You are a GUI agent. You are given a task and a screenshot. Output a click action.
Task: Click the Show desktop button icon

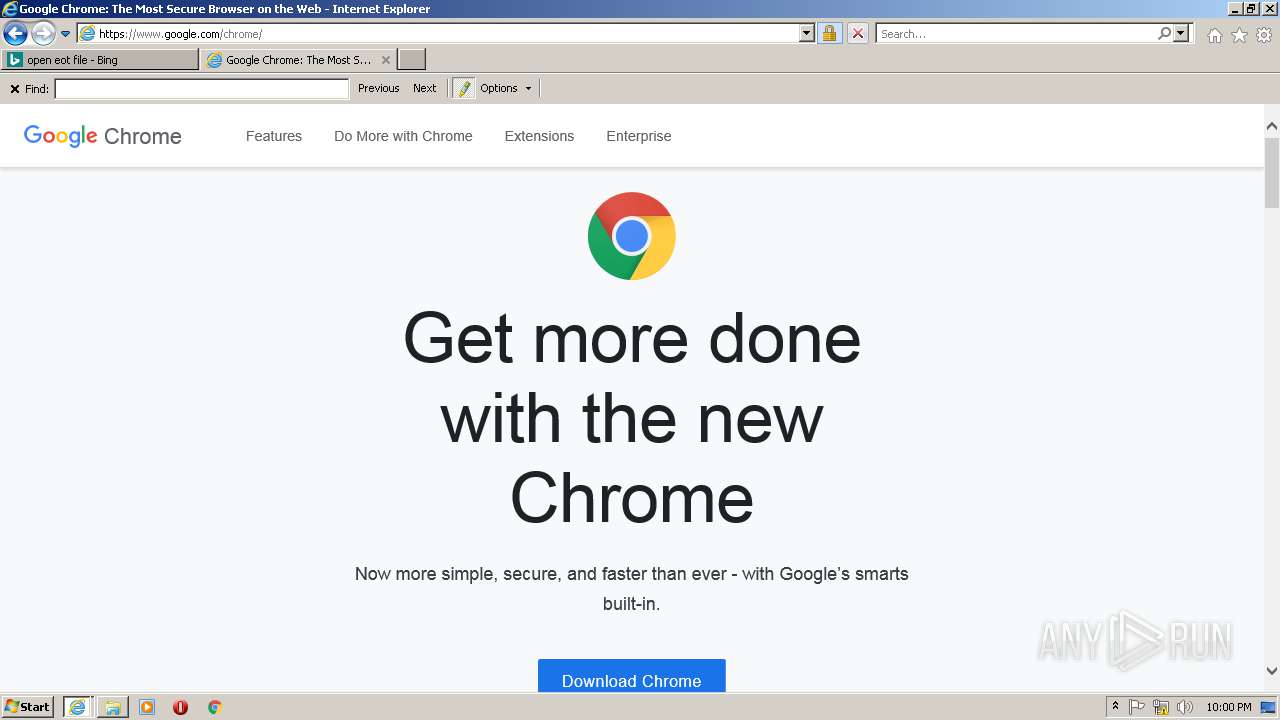[1268, 707]
